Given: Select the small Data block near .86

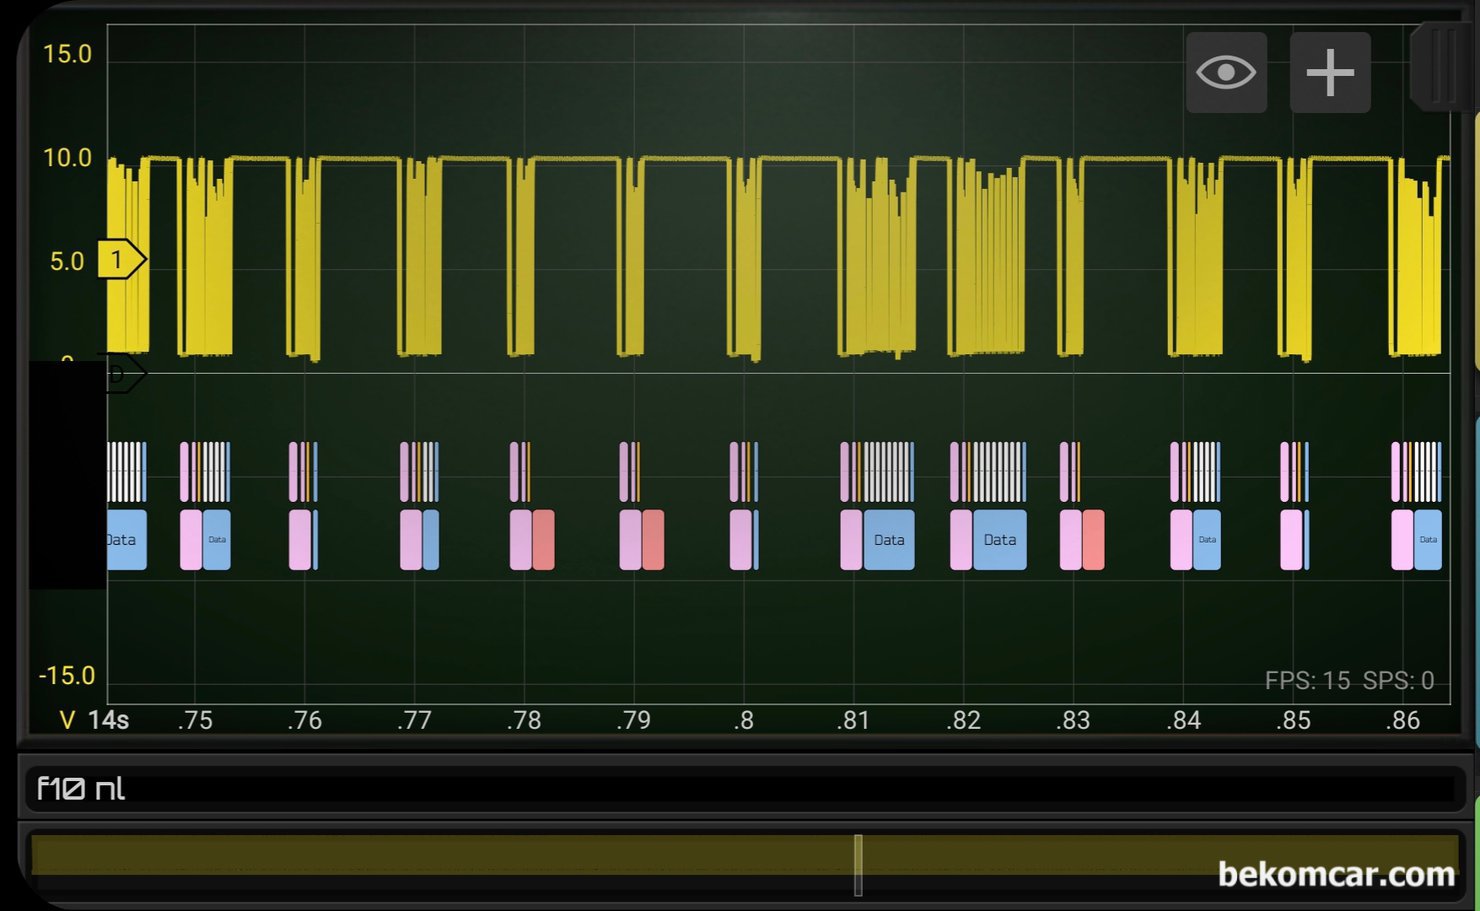Looking at the screenshot, I should (1428, 540).
